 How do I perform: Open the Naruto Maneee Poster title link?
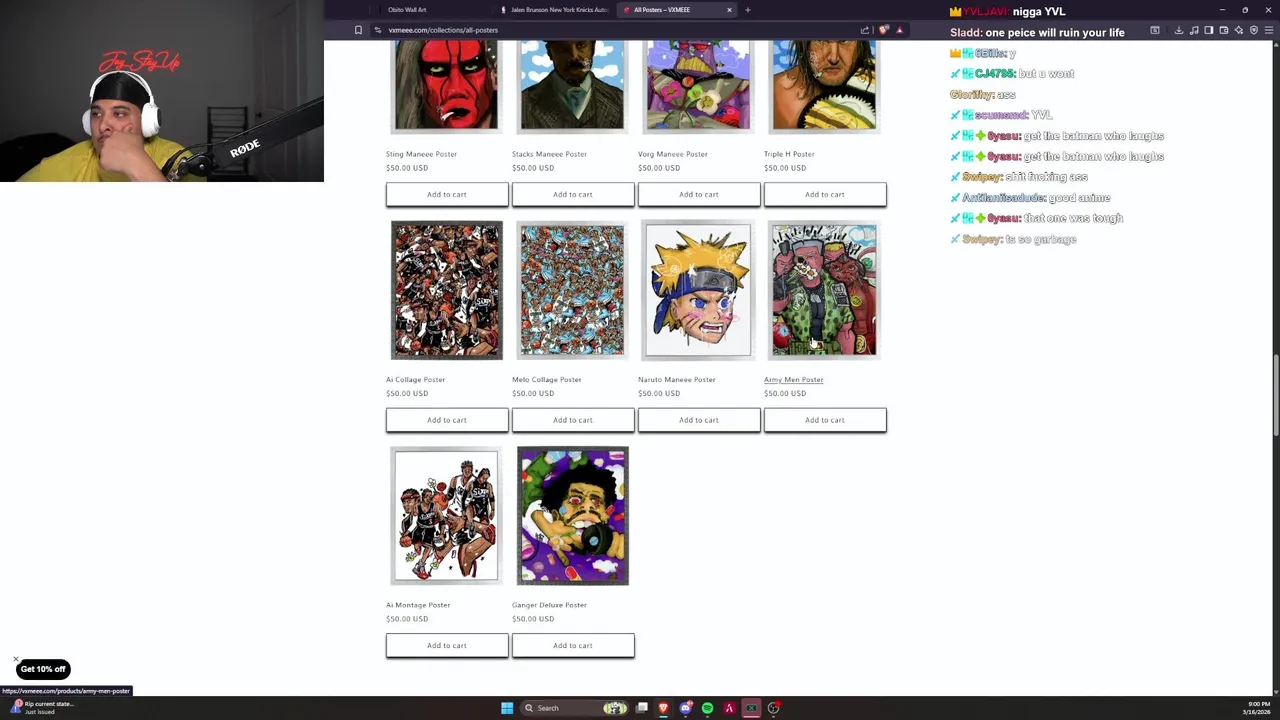pyautogui.click(x=676, y=380)
